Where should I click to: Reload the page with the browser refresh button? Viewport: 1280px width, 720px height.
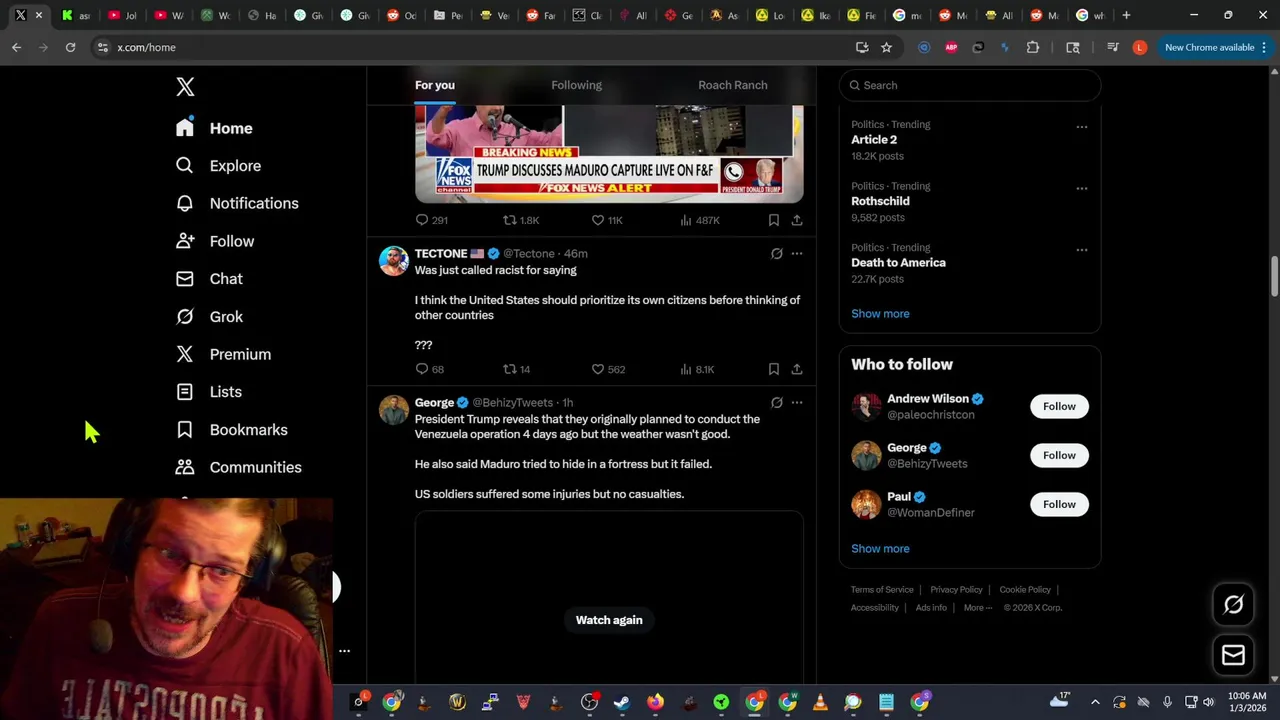coord(70,47)
